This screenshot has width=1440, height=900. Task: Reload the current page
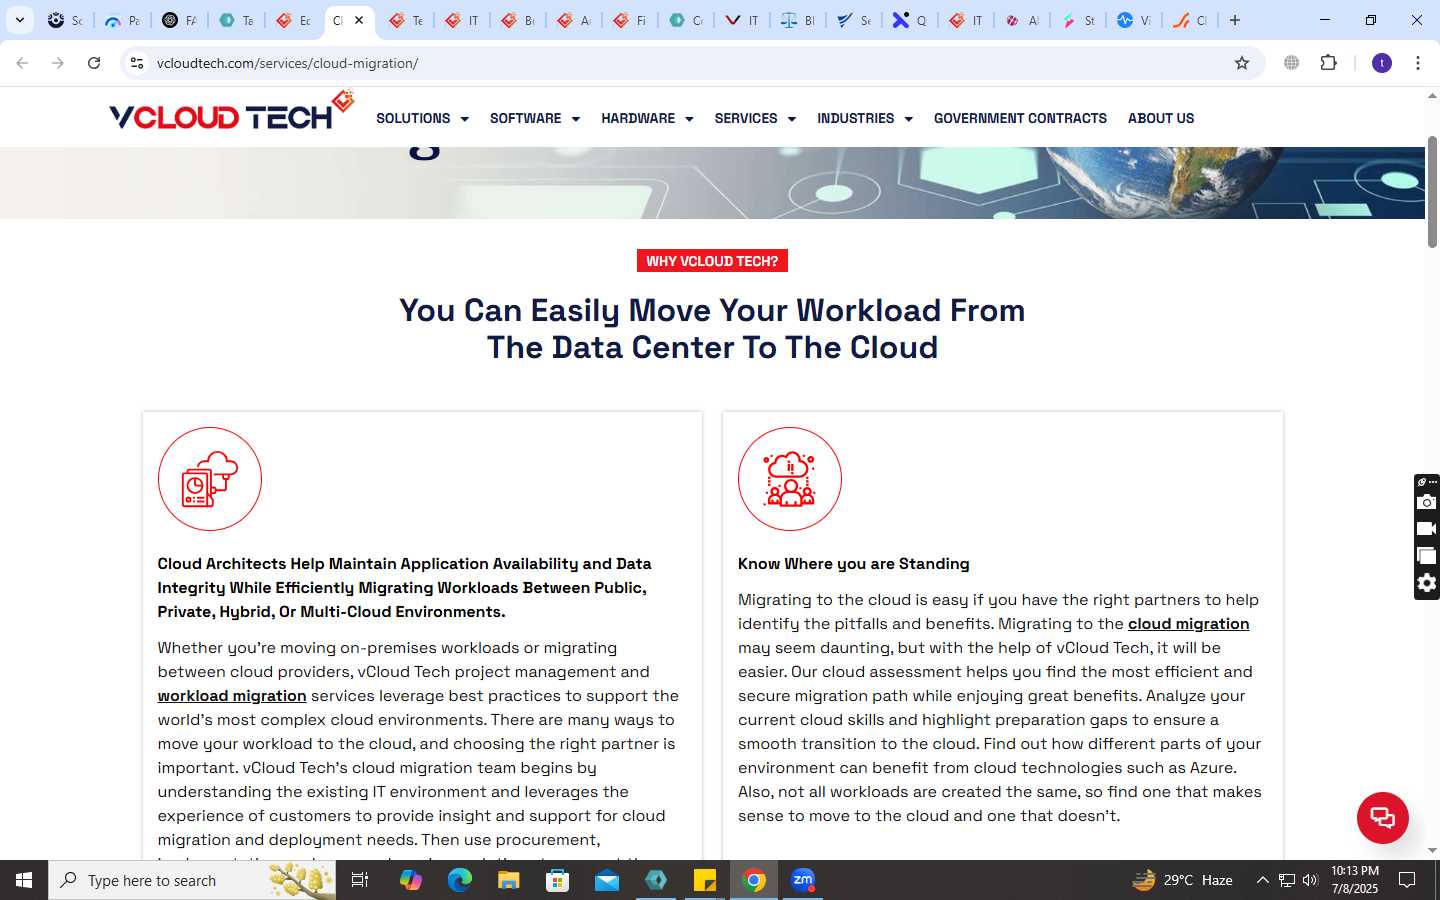(x=94, y=63)
